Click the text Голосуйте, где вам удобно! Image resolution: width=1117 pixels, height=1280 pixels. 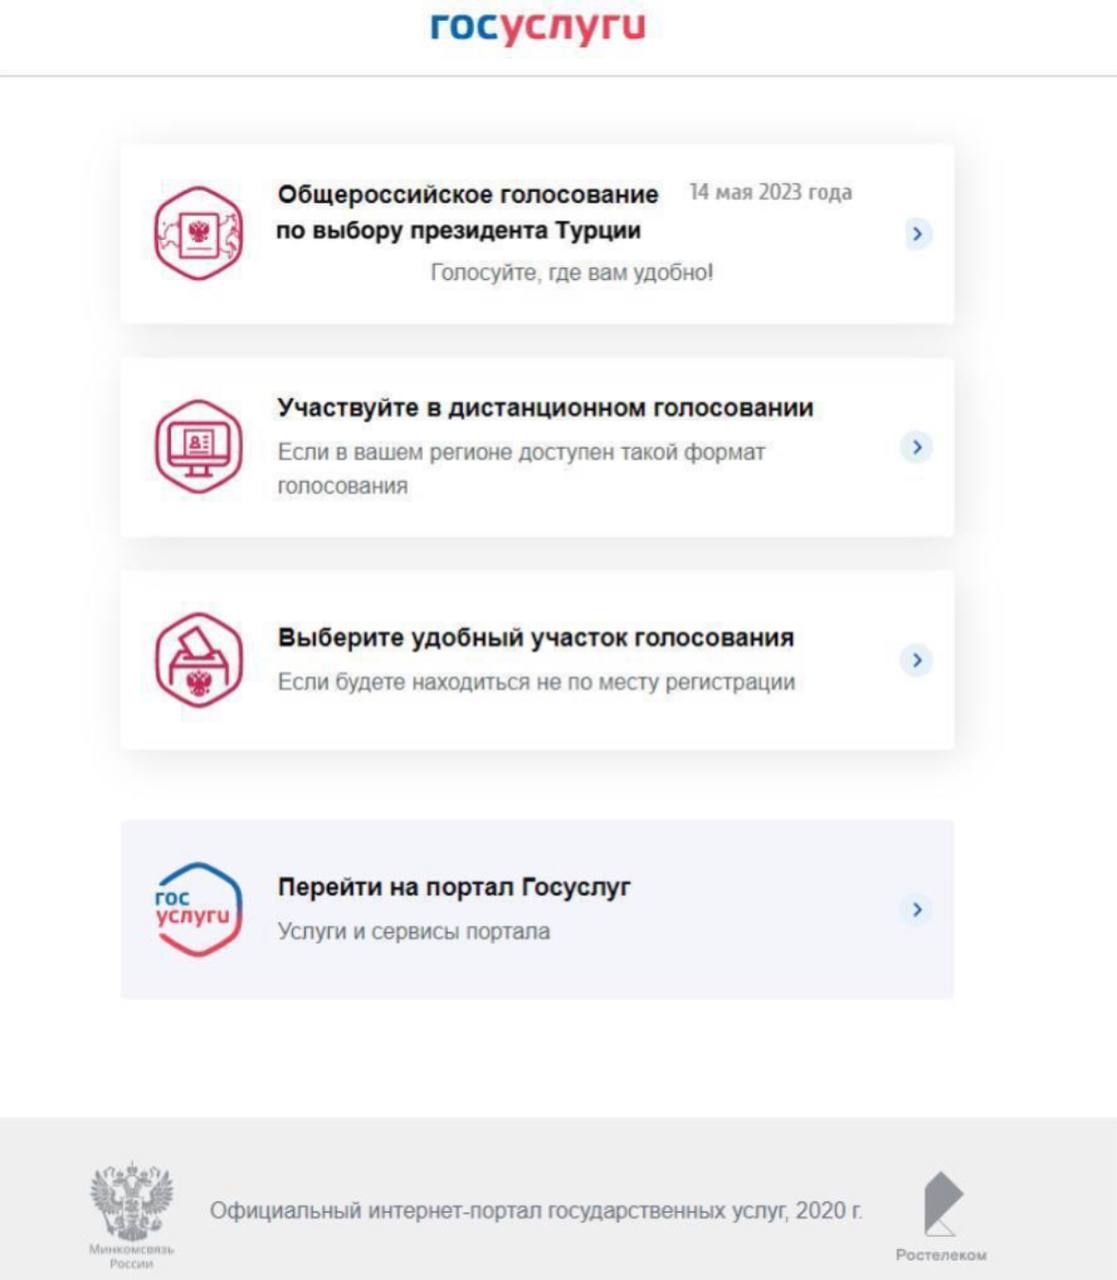coord(572,272)
